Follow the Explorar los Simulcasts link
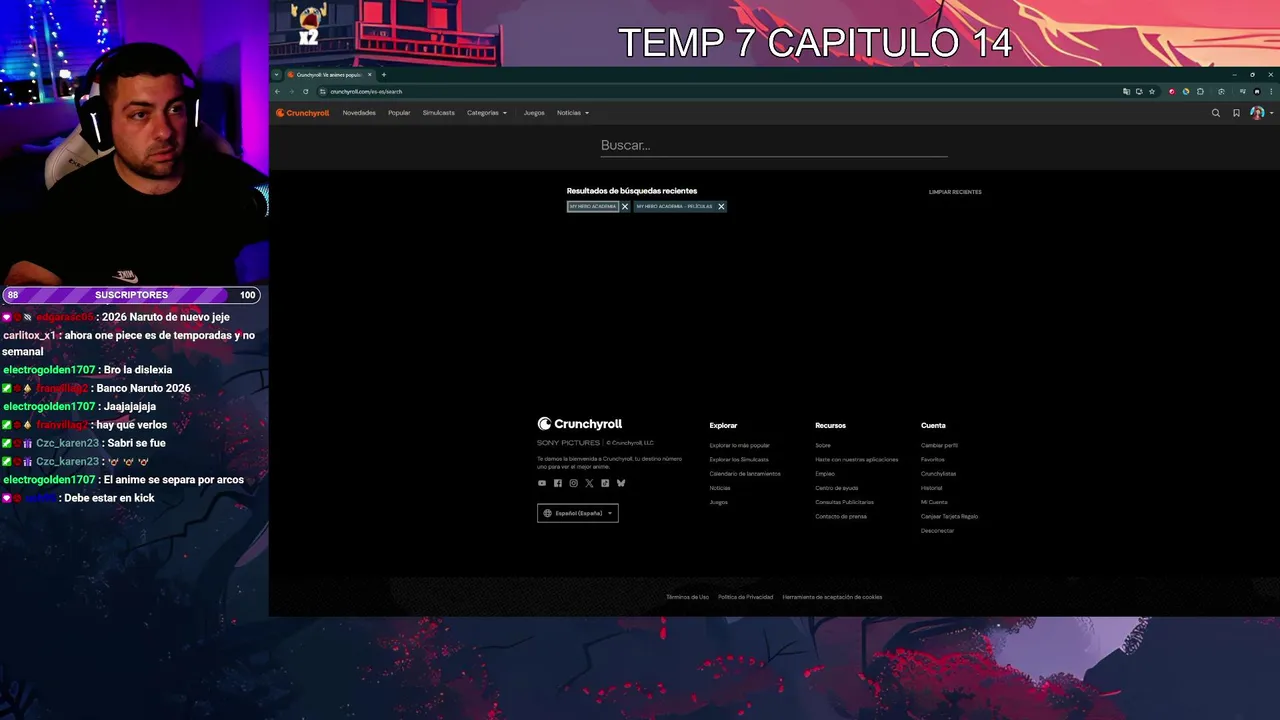 (x=739, y=460)
